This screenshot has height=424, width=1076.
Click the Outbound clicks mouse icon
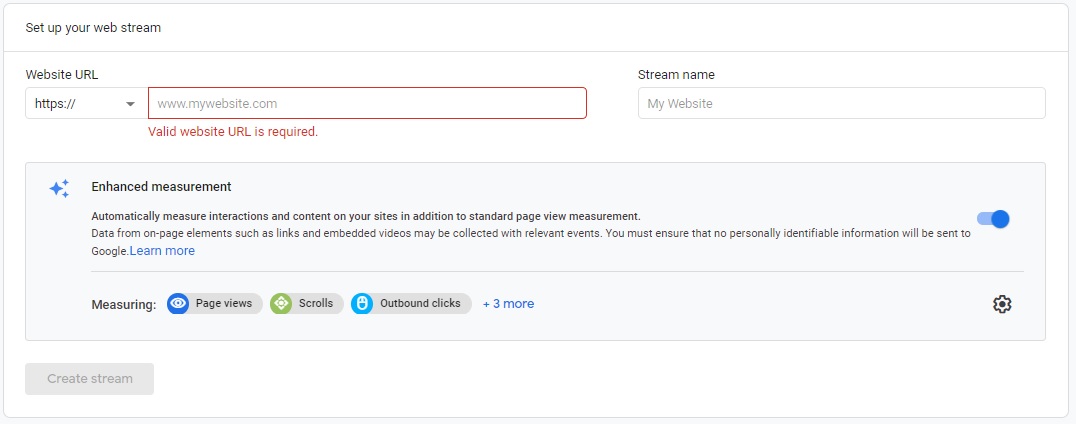click(362, 304)
